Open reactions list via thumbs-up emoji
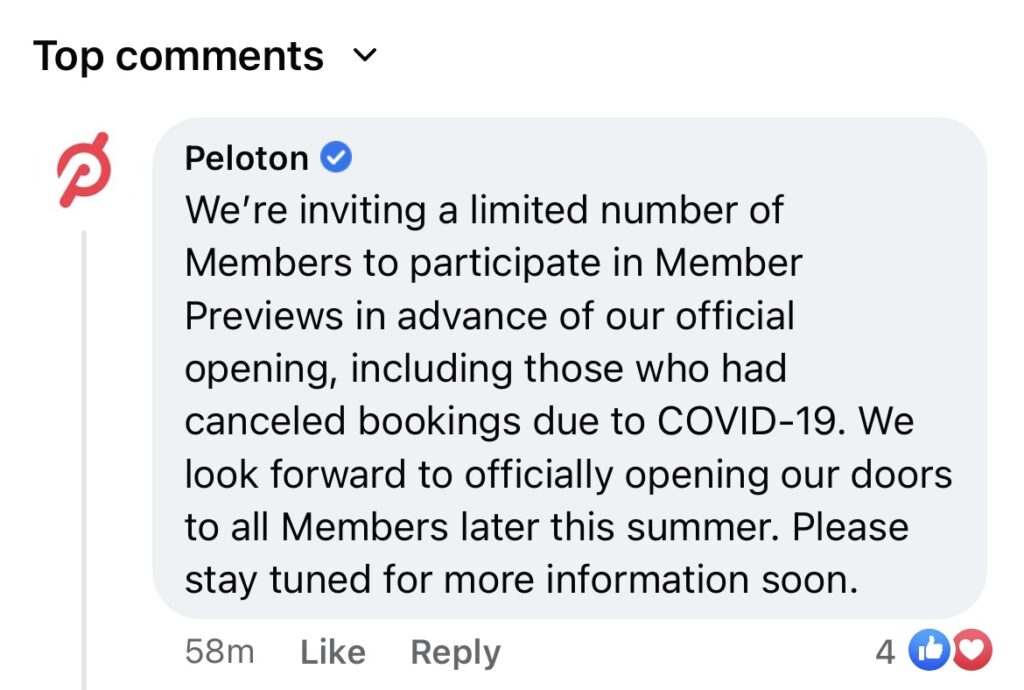Image resolution: width=1024 pixels, height=690 pixels. (x=930, y=650)
